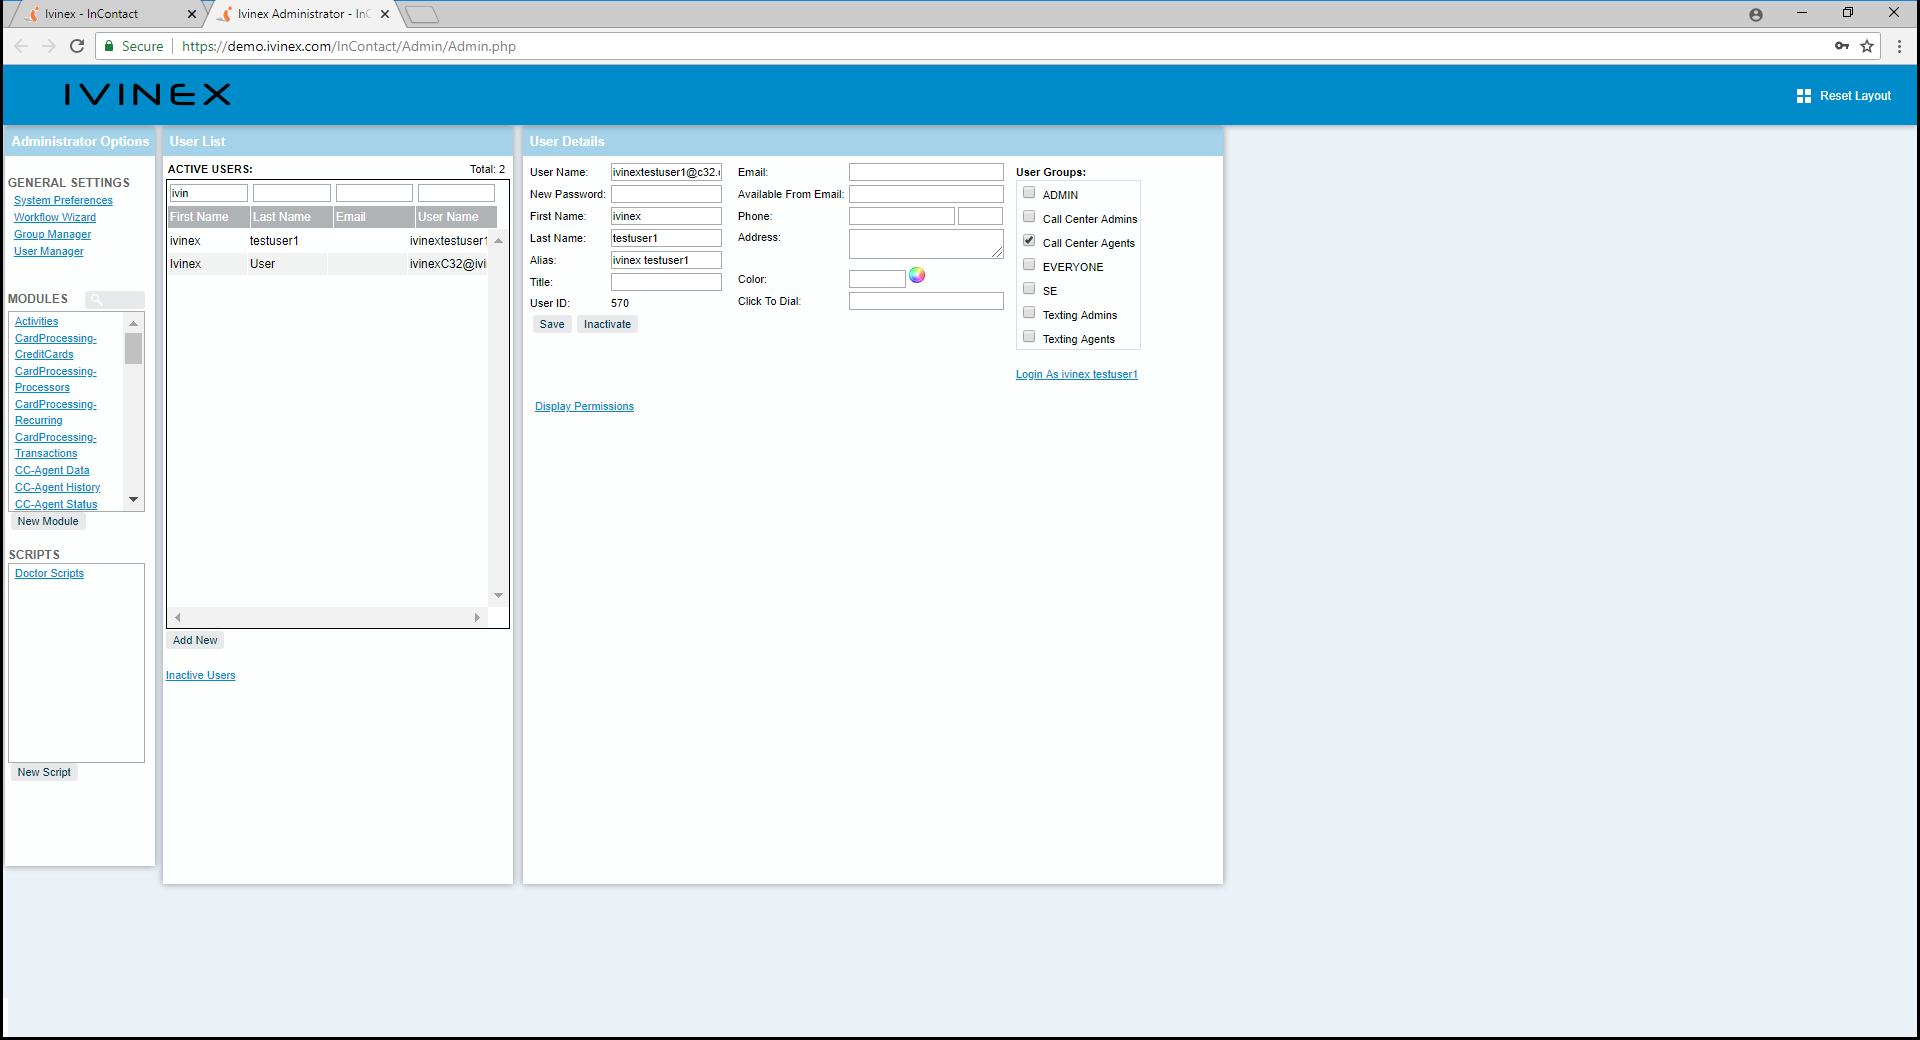Click the modules search magnifier icon

(97, 299)
